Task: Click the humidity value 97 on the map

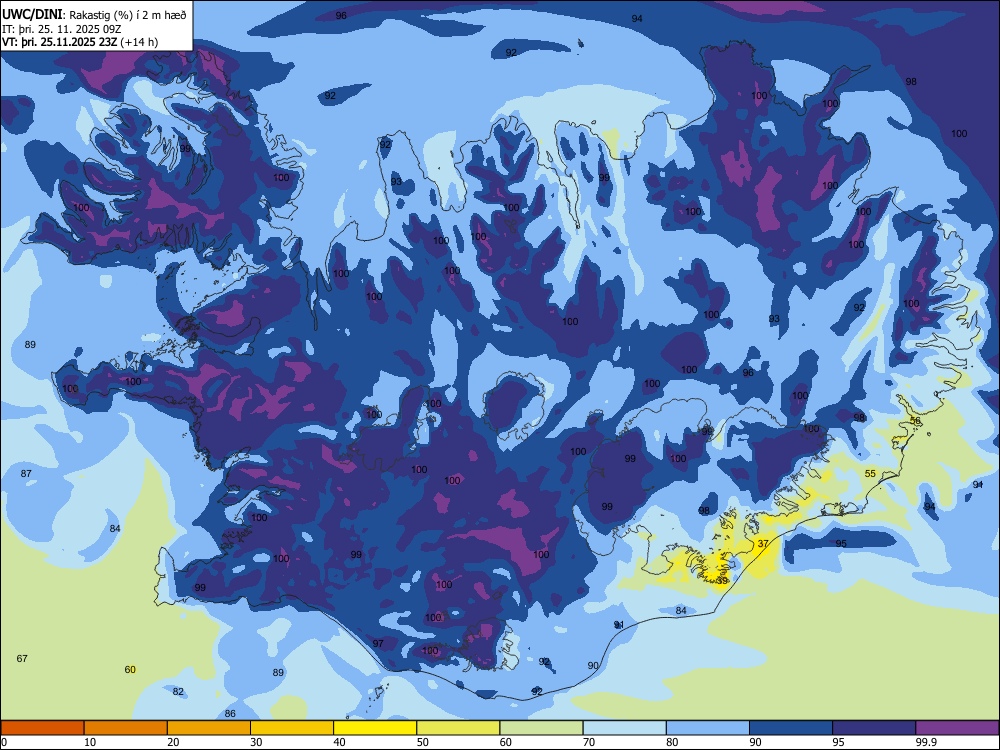Action: 378,643
